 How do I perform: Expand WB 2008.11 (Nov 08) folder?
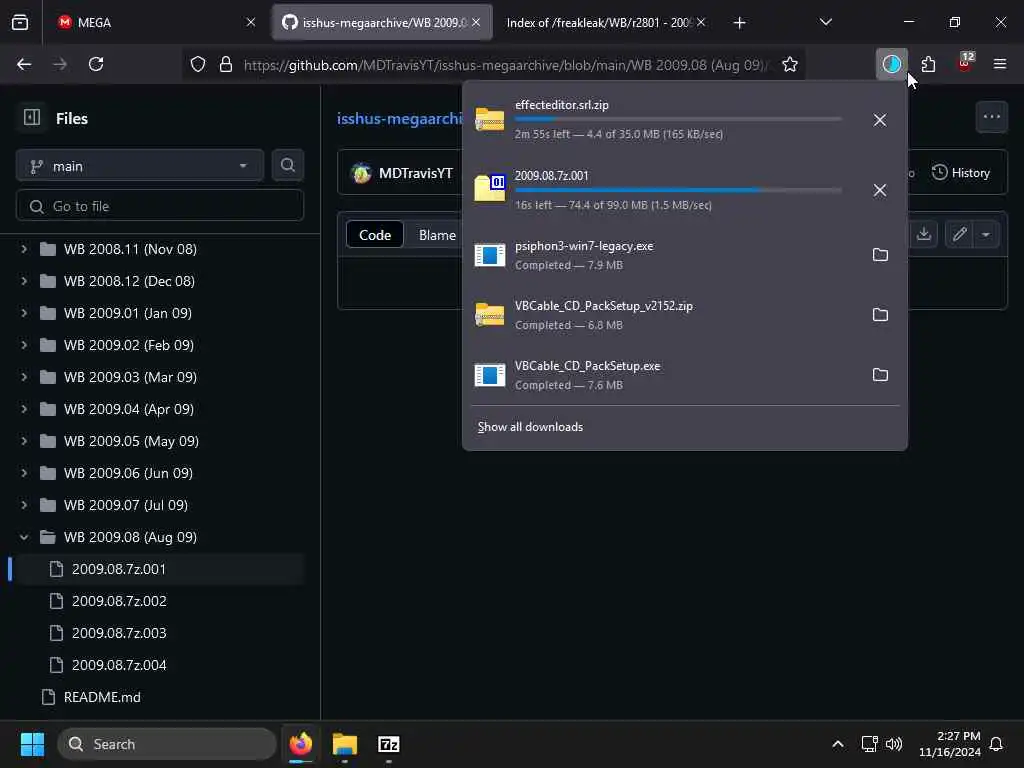[24, 249]
